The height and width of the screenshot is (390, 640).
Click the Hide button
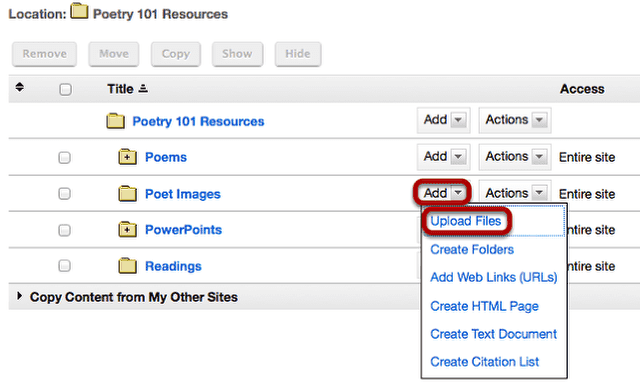pyautogui.click(x=298, y=54)
